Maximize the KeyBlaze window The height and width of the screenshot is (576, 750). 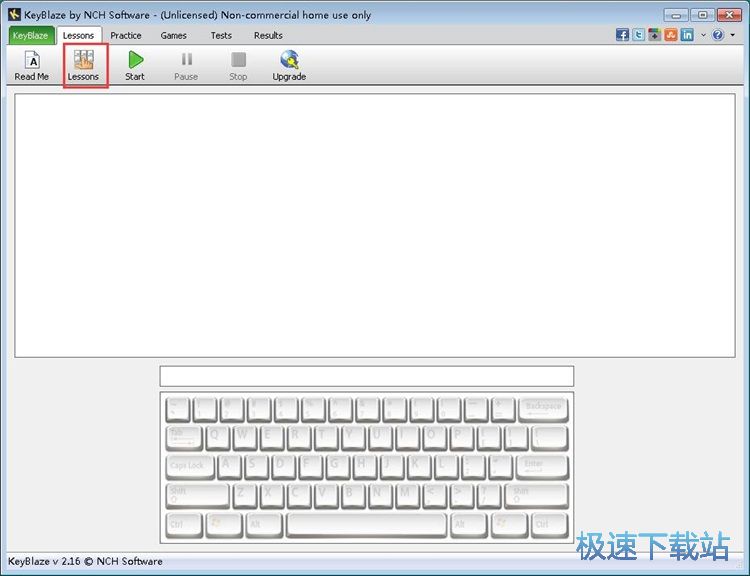click(702, 15)
